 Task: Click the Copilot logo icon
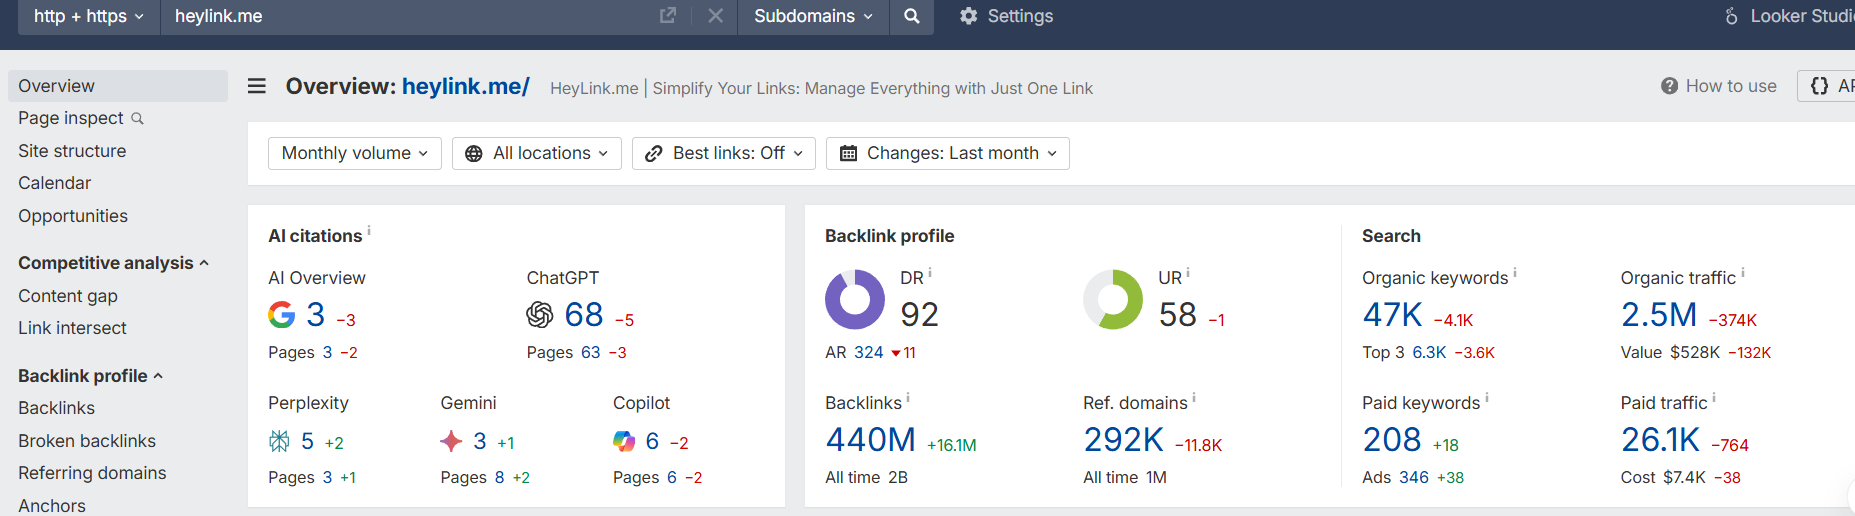pos(624,441)
